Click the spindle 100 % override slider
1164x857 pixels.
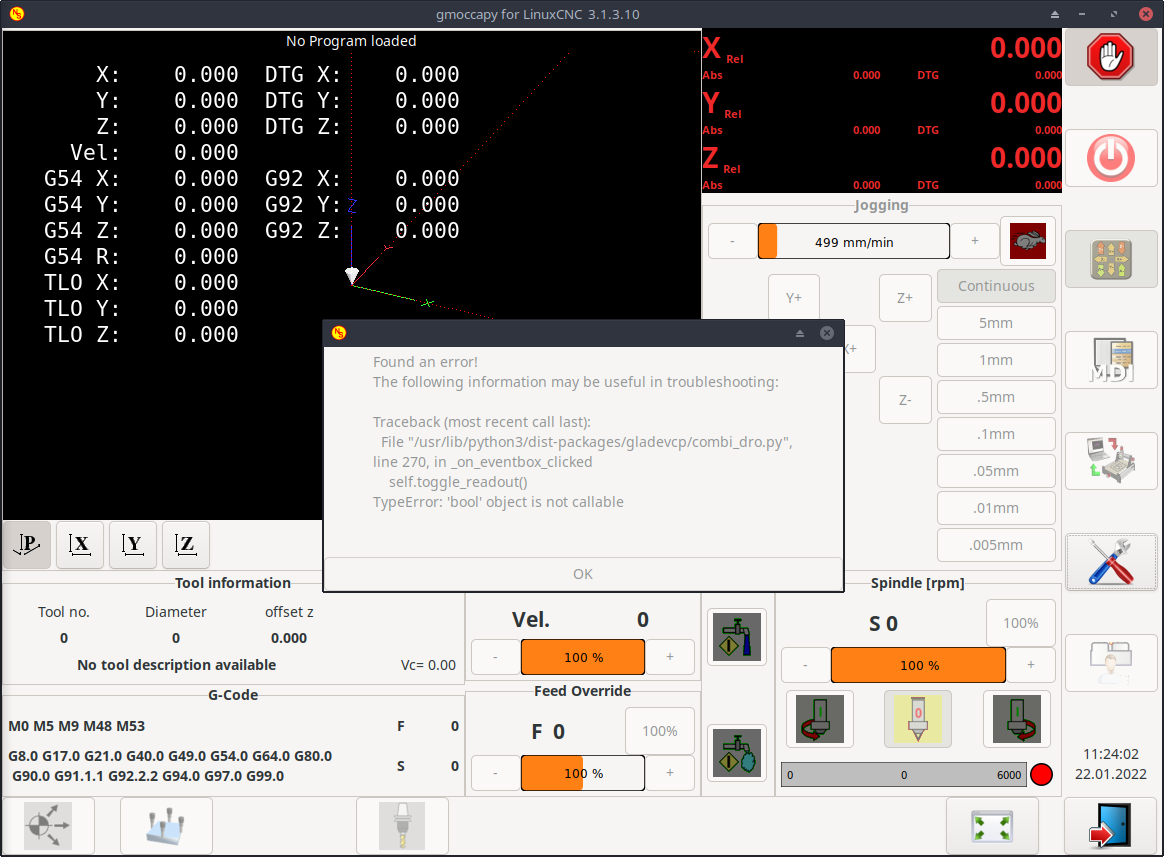[x=918, y=665]
